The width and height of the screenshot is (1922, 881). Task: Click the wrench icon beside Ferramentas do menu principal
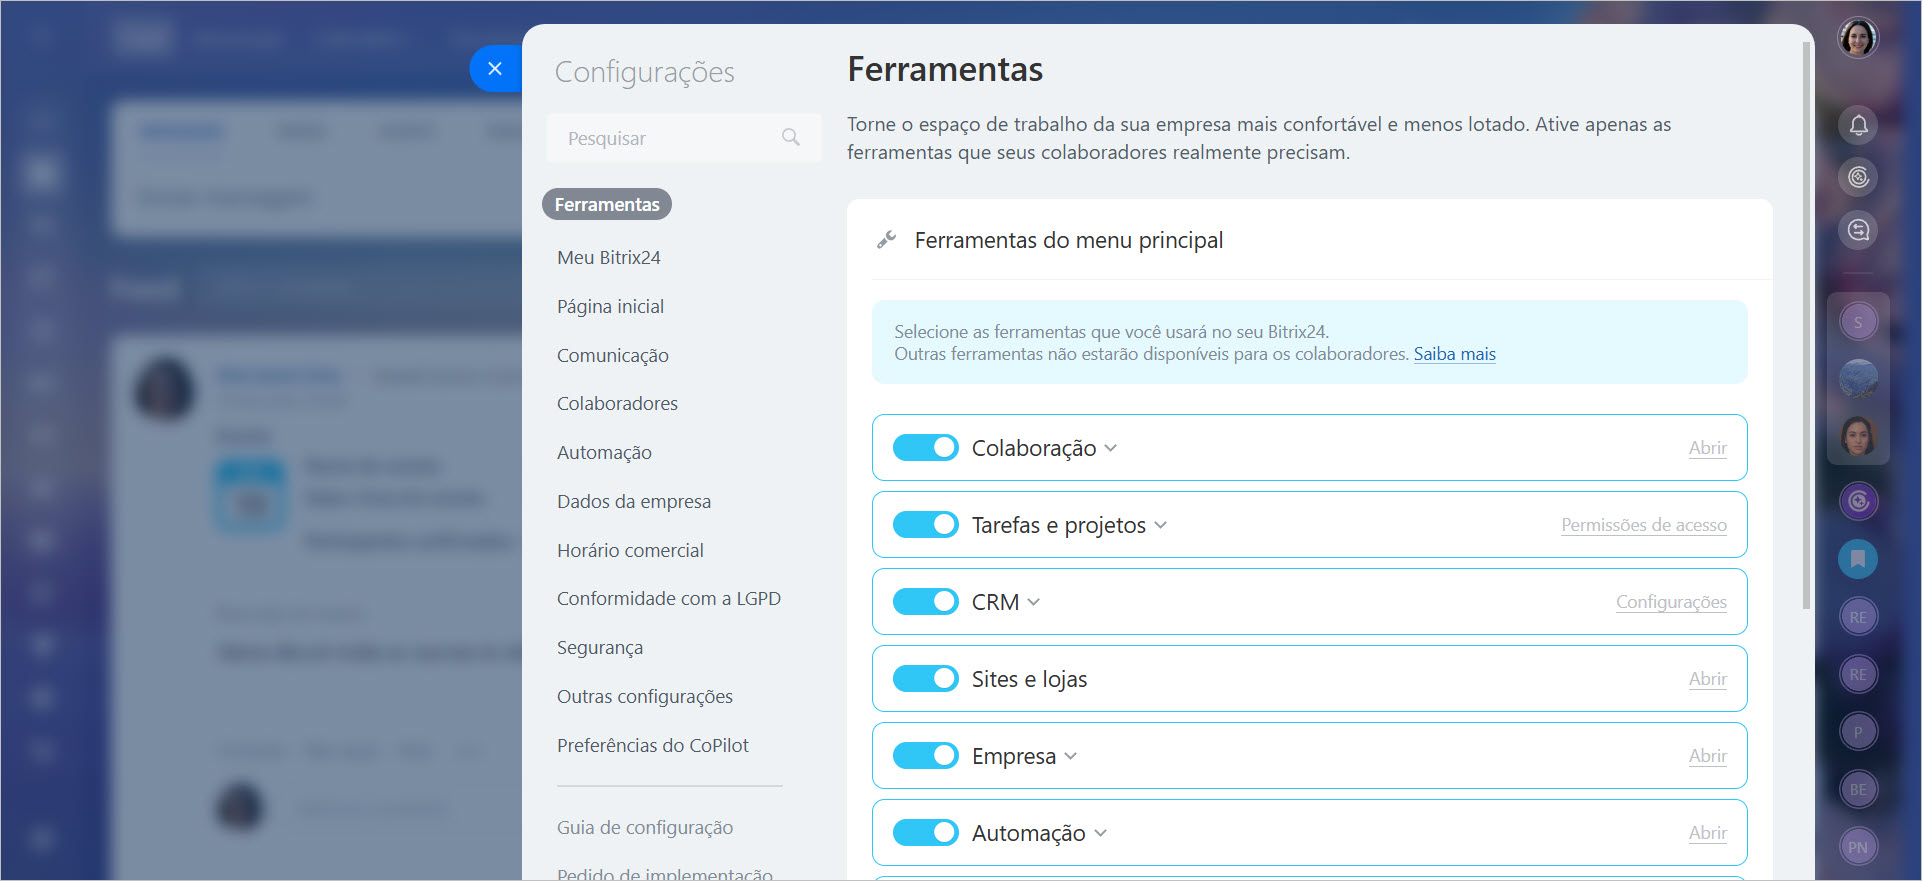(x=886, y=240)
